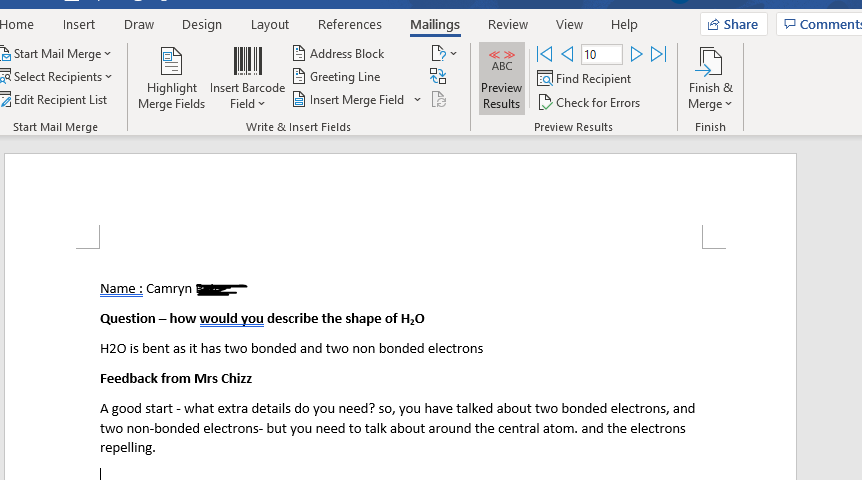
Task: Expand the Insert Merge Field dropdown arrow
Action: [417, 100]
